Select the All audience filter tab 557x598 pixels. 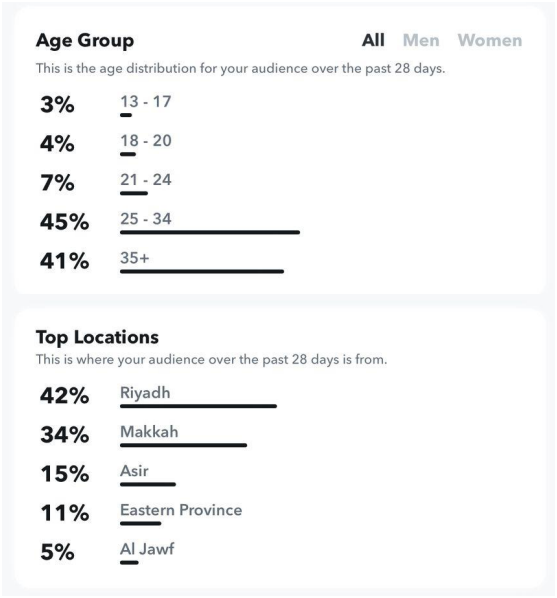[373, 40]
